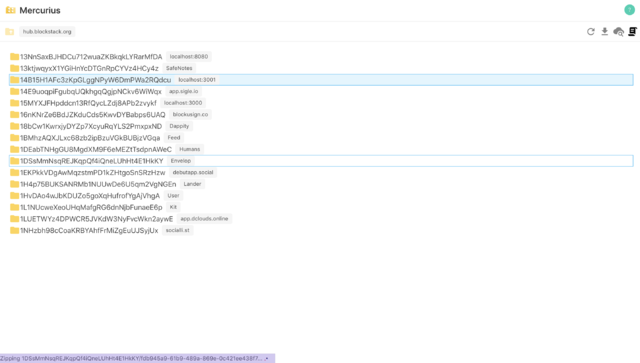The image size is (640, 363).
Task: Open folder name 13NnSaxBJHDCu712wuaZKBkqkLYRarMfDA
Action: pyautogui.click(x=91, y=57)
